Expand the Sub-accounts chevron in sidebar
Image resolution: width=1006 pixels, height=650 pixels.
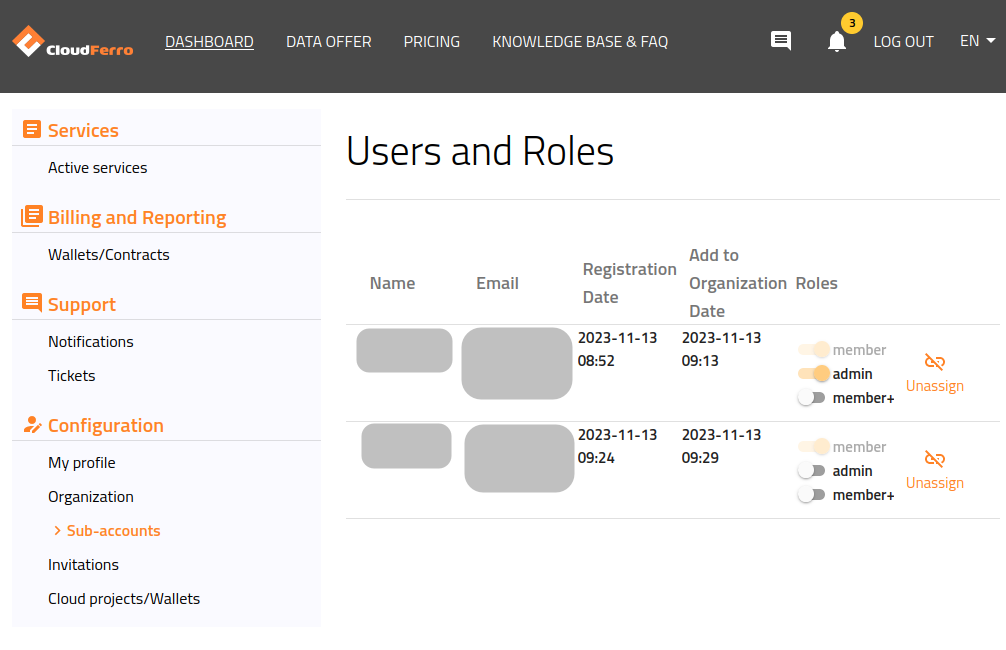(57, 530)
